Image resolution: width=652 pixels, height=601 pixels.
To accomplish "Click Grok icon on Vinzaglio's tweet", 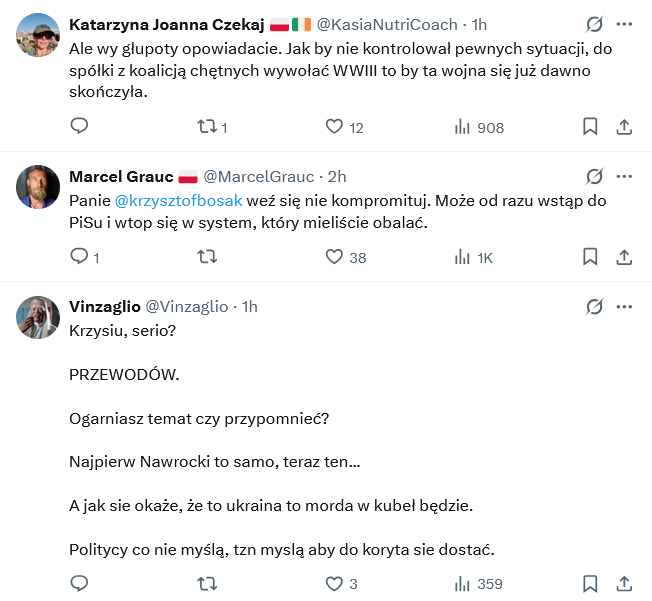I will pos(594,307).
